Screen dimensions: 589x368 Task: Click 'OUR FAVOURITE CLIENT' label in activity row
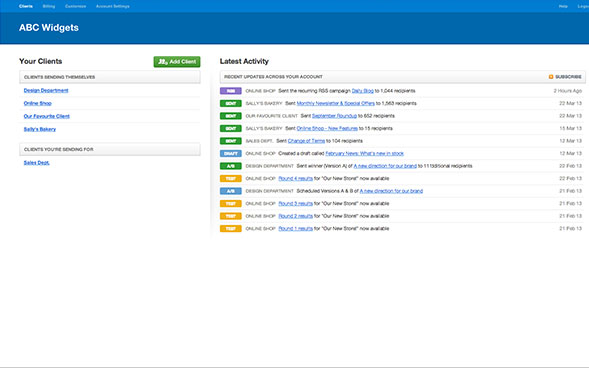272,116
